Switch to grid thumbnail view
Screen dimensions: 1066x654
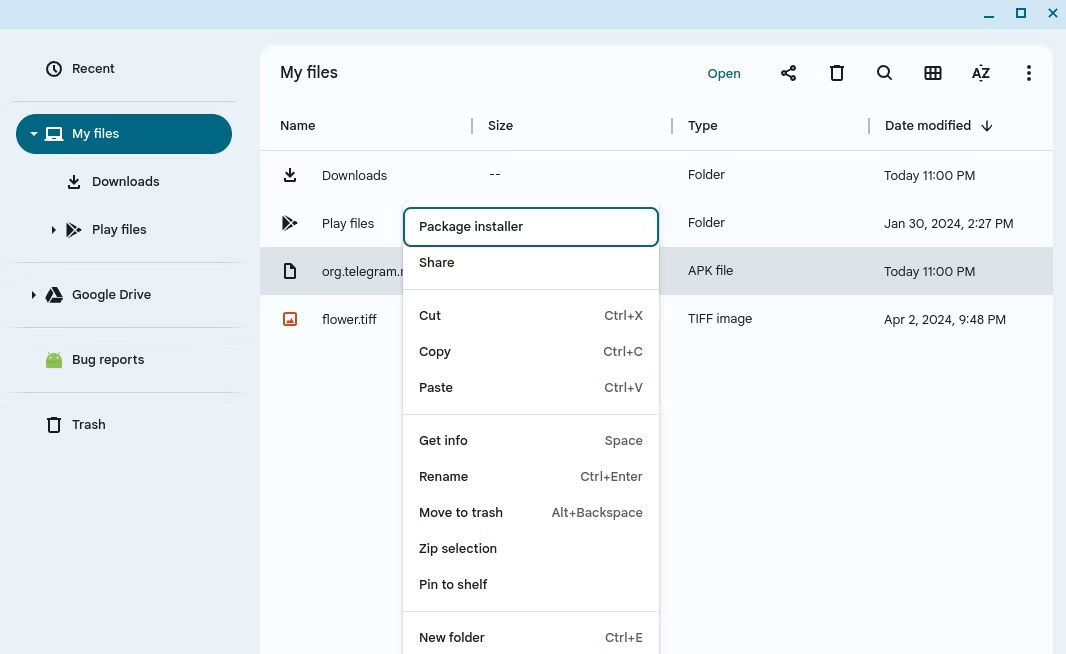pos(932,73)
